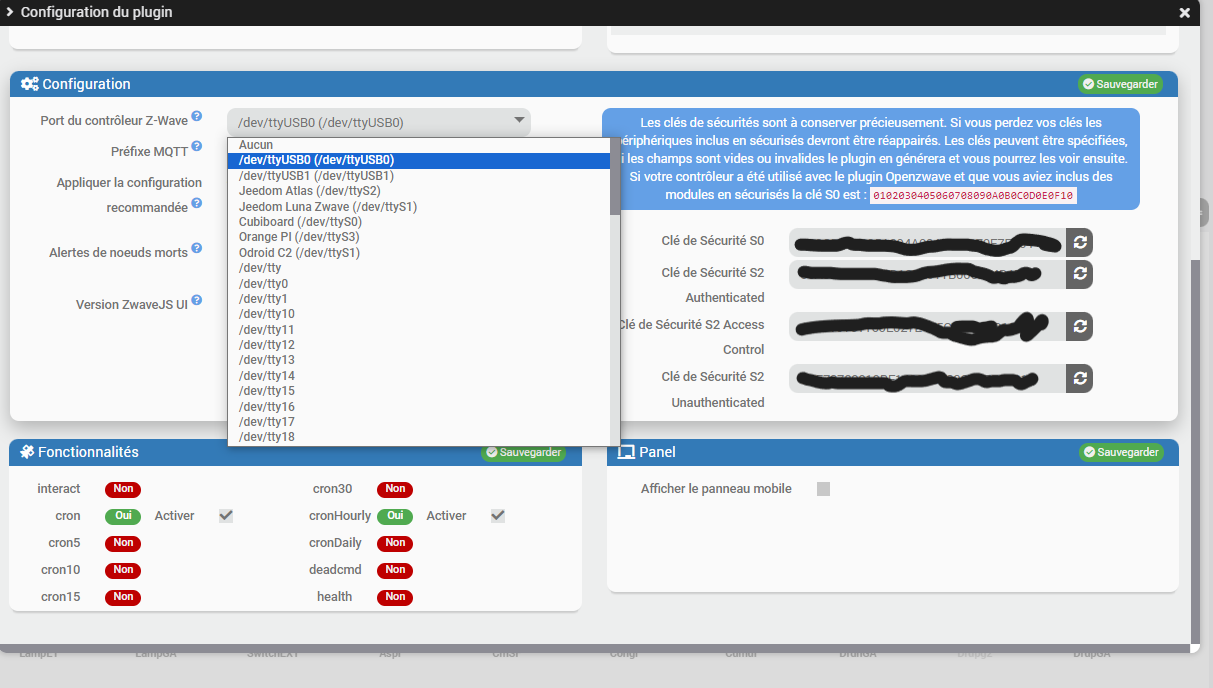1213x688 pixels.
Task: Click Sauvegarder in the Fonctionnalités panel
Action: 524,451
